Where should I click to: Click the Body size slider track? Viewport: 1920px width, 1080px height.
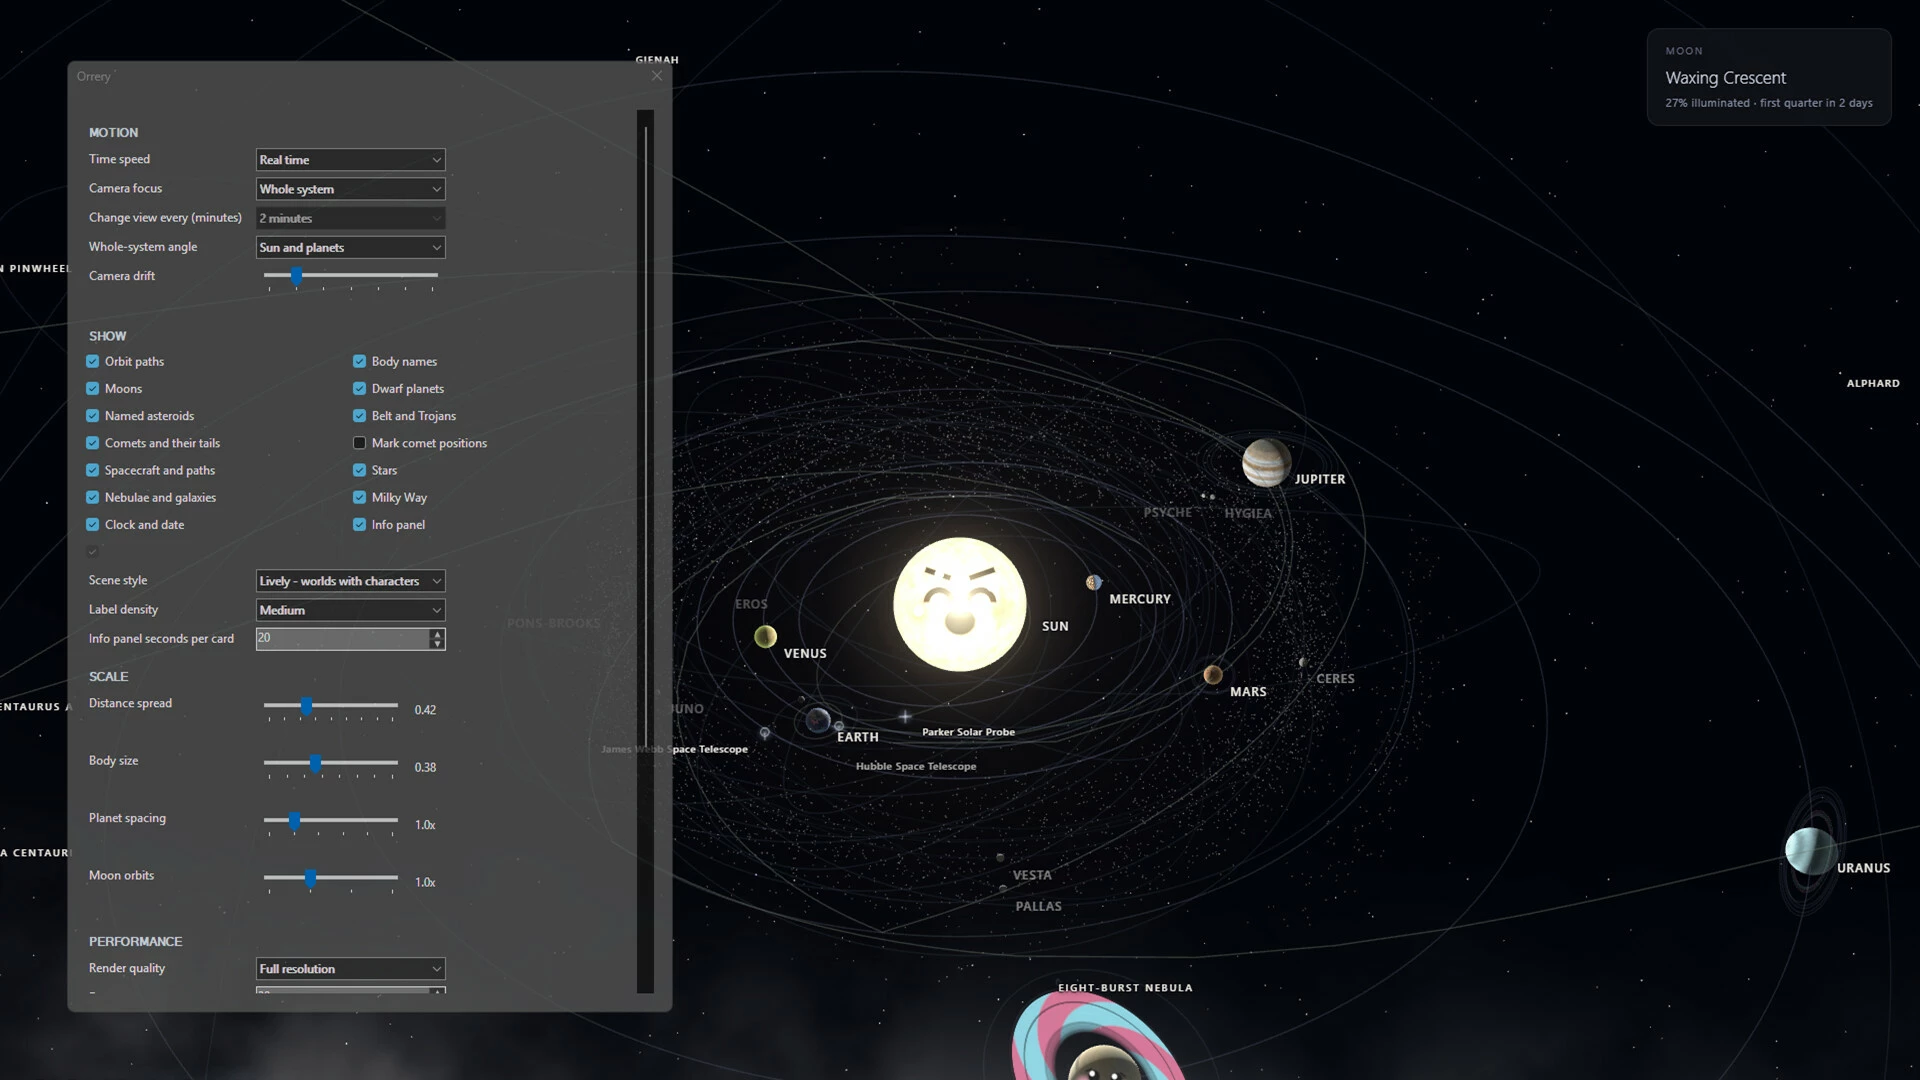click(331, 763)
